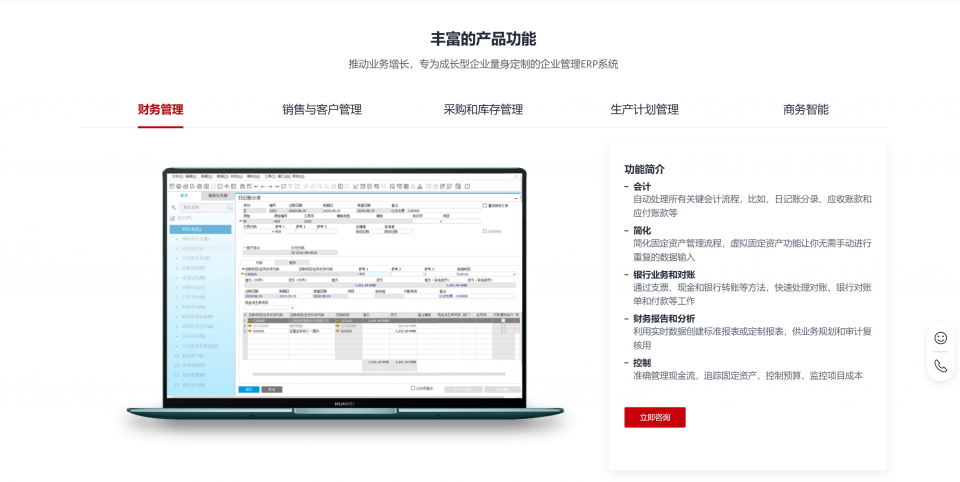Click the phone contact icon
Image resolution: width=960 pixels, height=482 pixels.
[940, 366]
